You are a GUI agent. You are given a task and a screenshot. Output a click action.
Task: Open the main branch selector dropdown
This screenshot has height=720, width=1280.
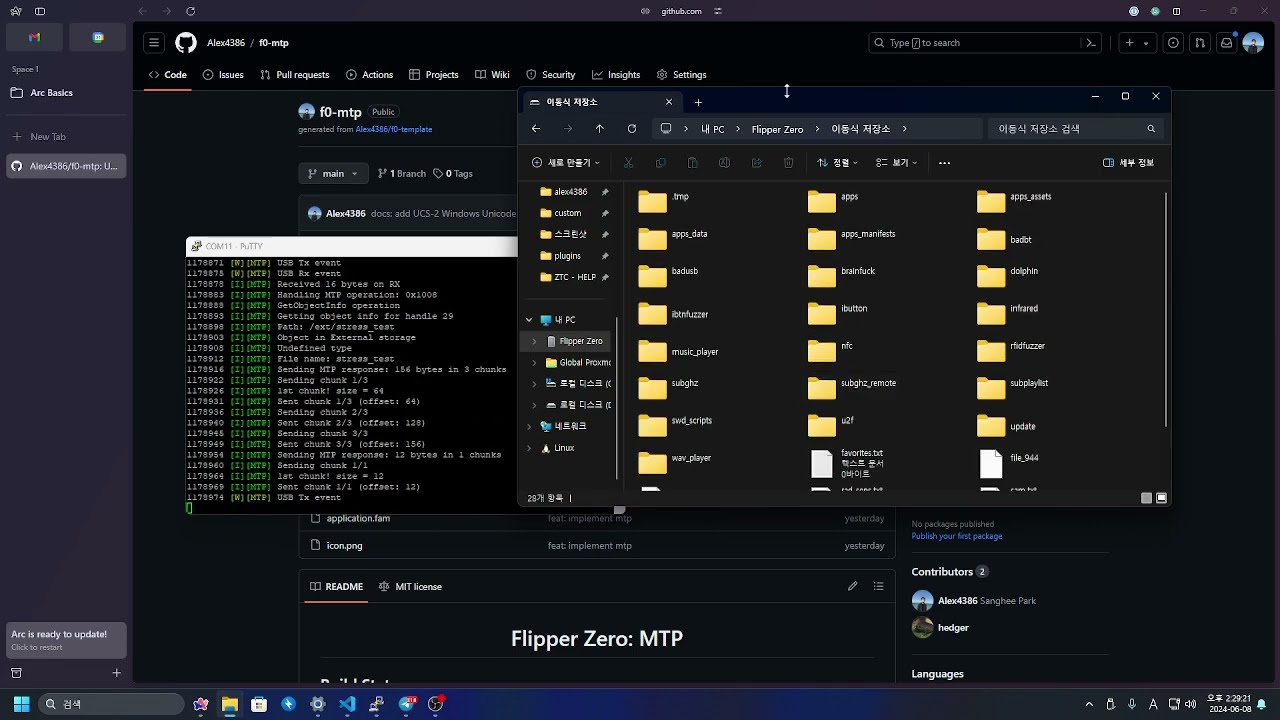coord(333,173)
